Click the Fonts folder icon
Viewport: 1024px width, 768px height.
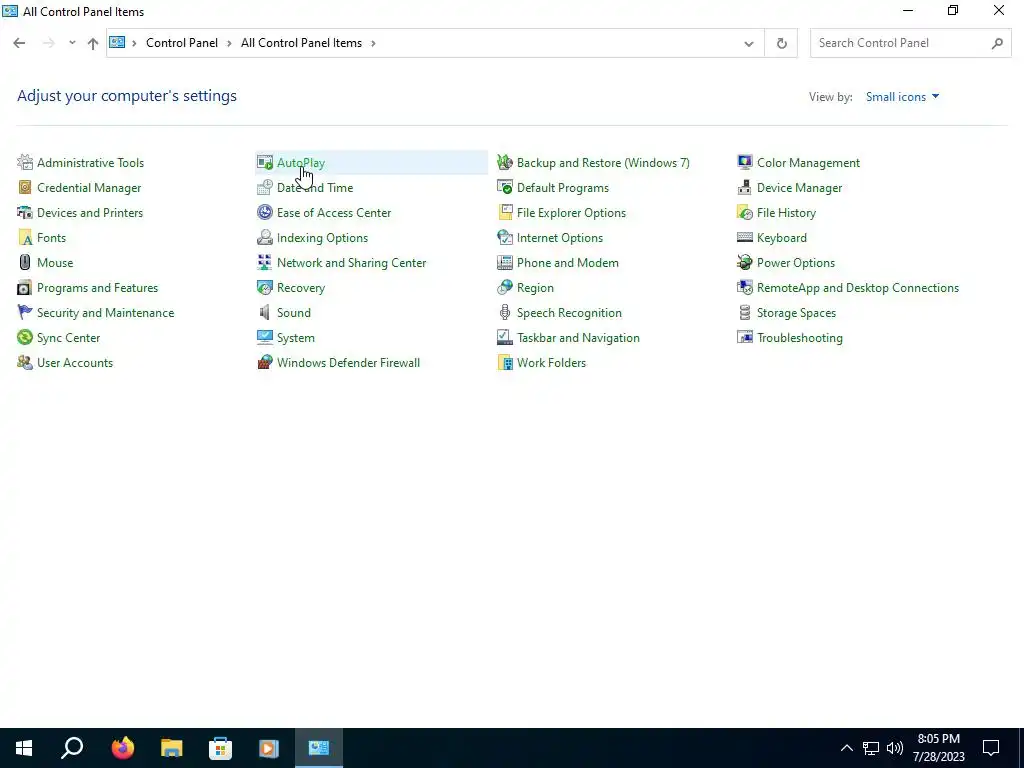coord(25,237)
